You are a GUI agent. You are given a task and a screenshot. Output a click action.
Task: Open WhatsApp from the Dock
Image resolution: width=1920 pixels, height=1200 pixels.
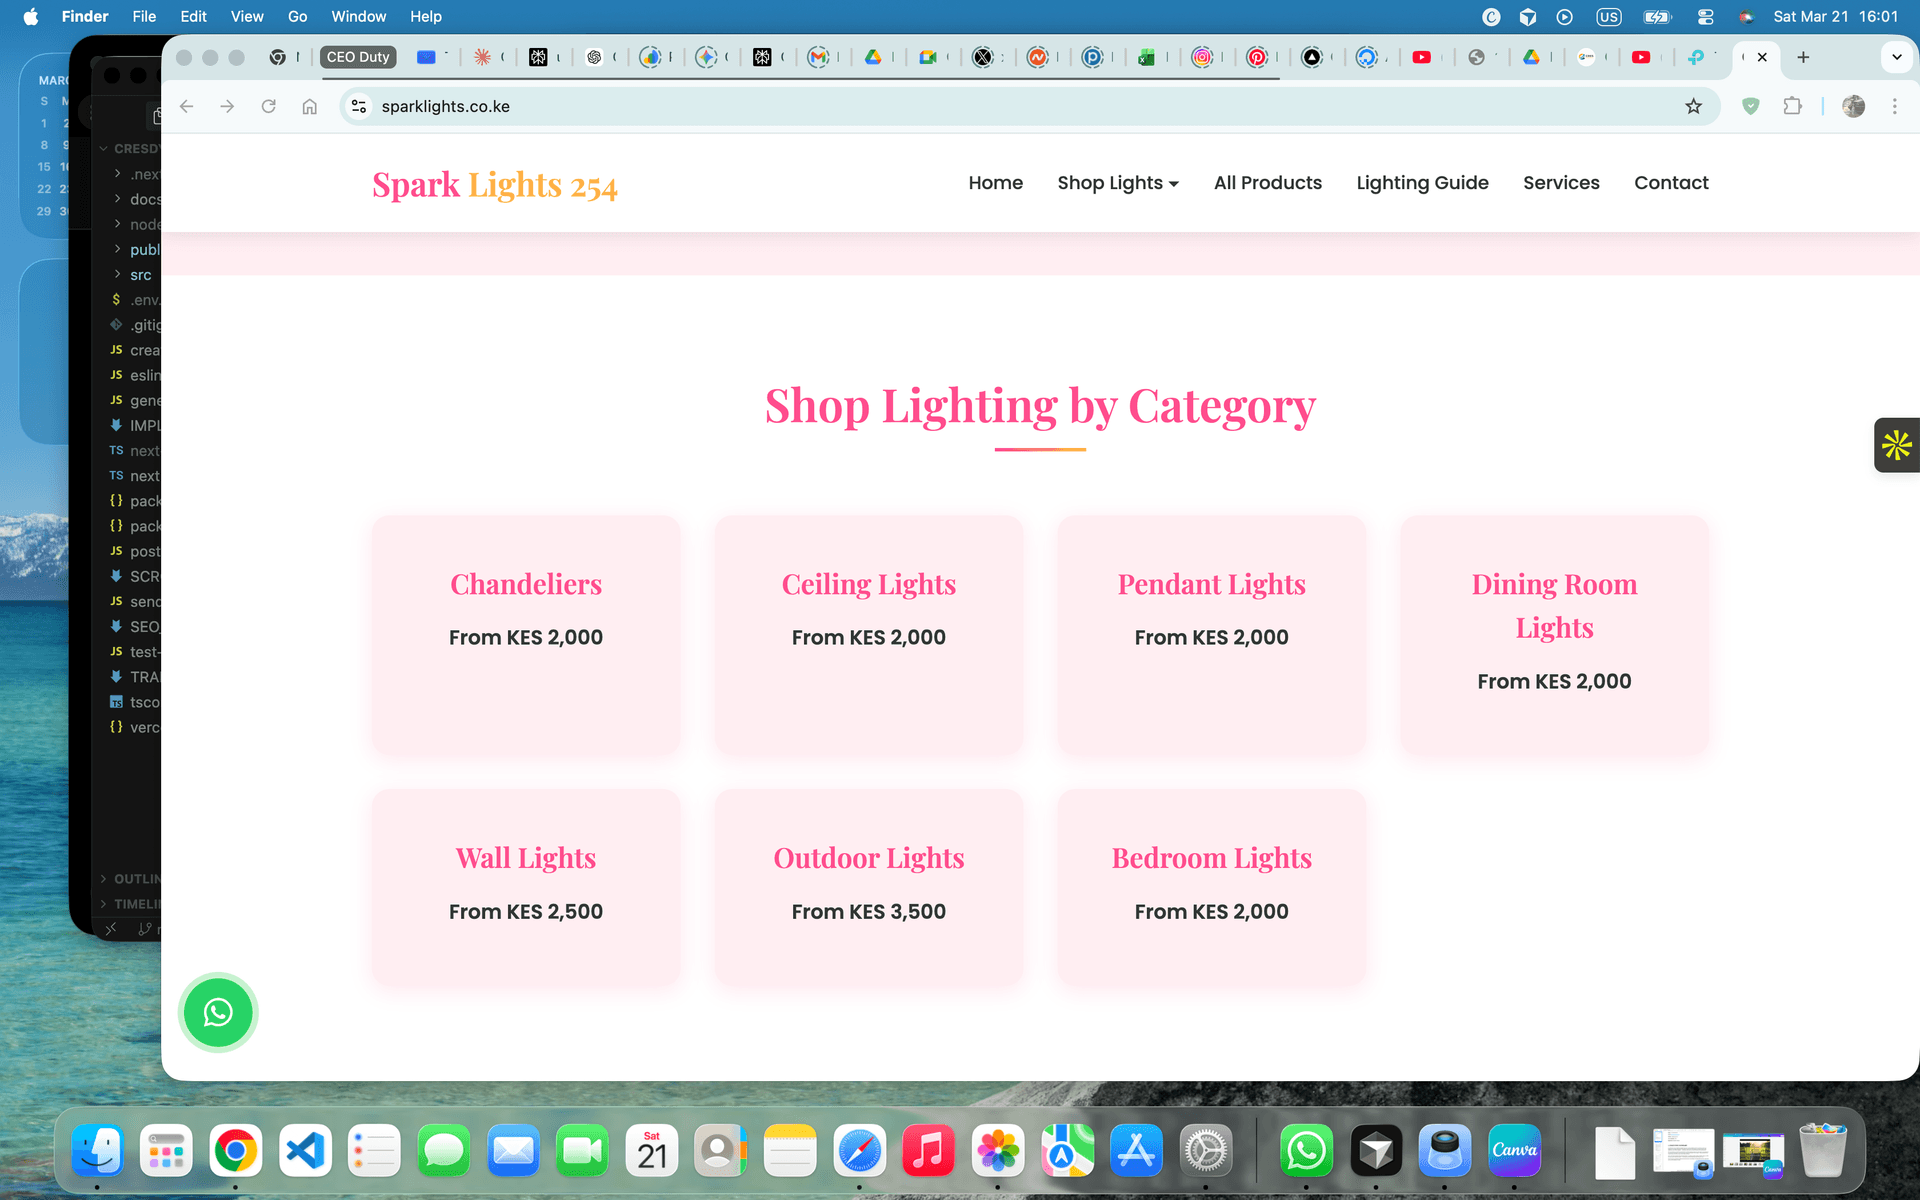coord(1306,1151)
